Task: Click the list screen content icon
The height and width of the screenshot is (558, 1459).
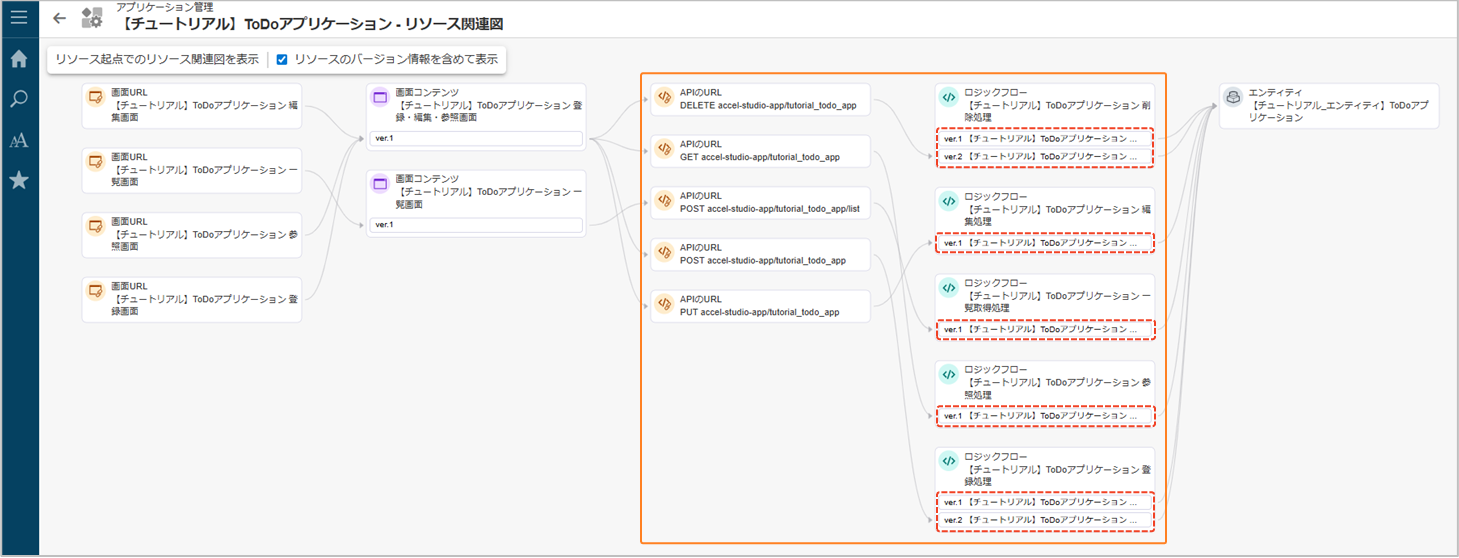Action: pyautogui.click(x=380, y=184)
